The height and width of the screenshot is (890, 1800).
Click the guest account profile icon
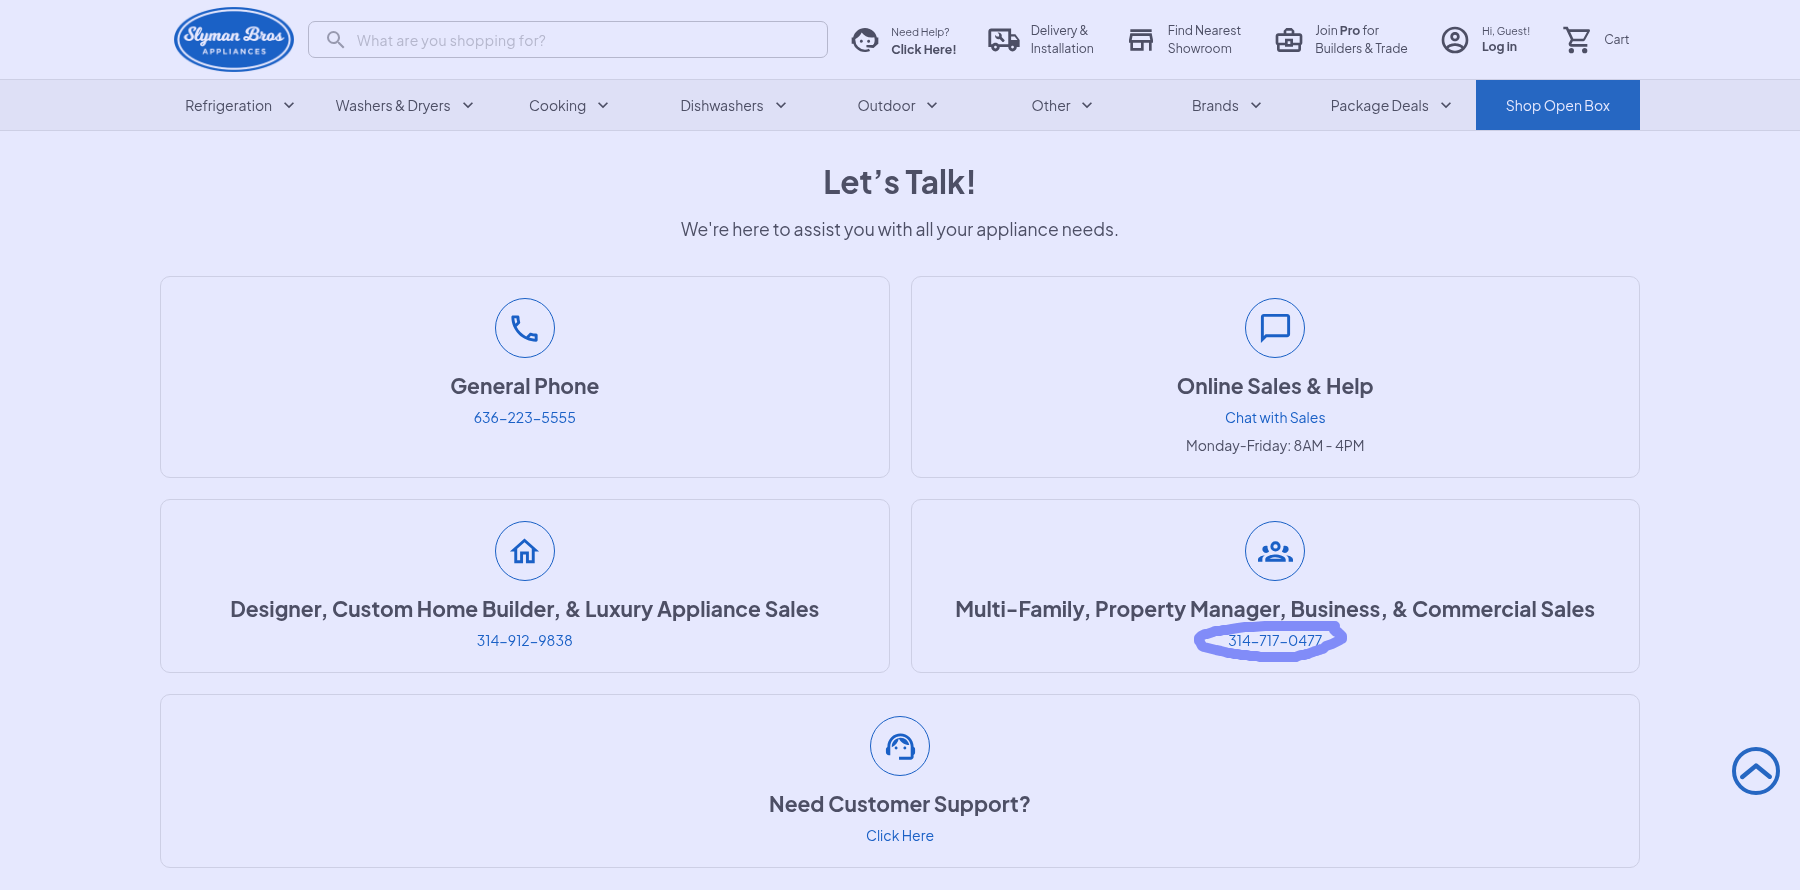1455,40
